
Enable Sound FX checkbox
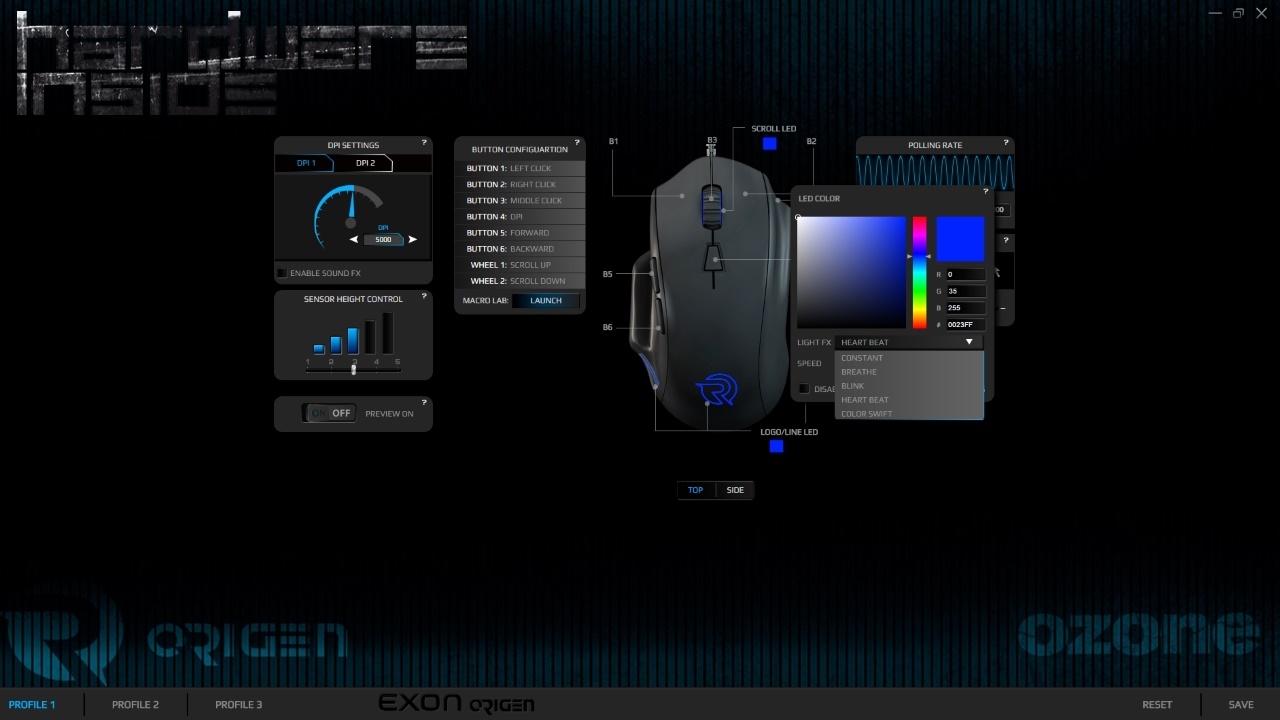[282, 273]
